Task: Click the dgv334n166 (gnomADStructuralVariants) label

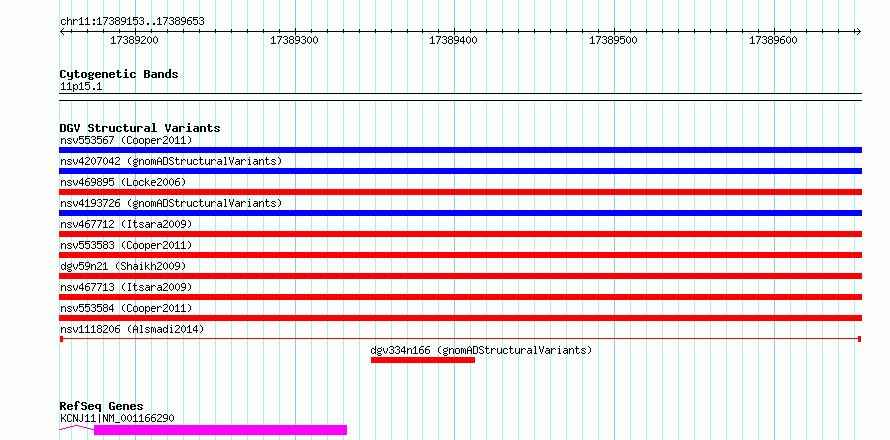Action: [481, 350]
